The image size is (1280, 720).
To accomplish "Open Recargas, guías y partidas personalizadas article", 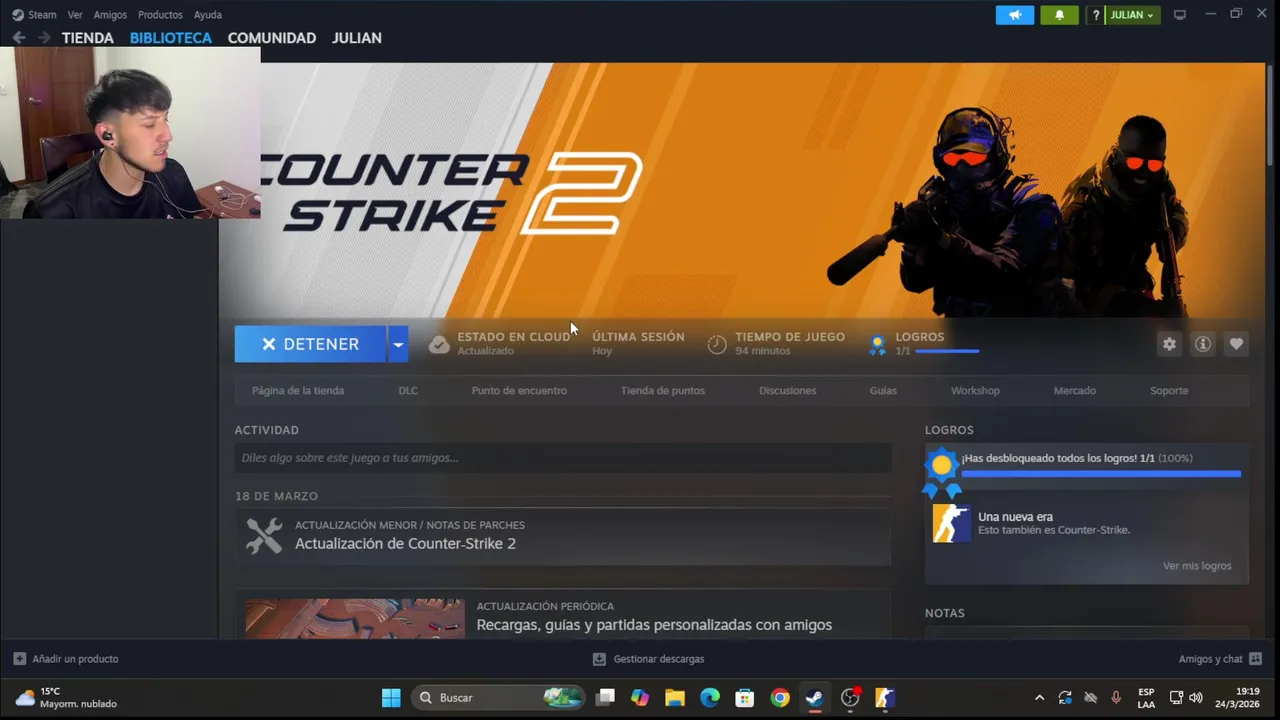I will (654, 625).
